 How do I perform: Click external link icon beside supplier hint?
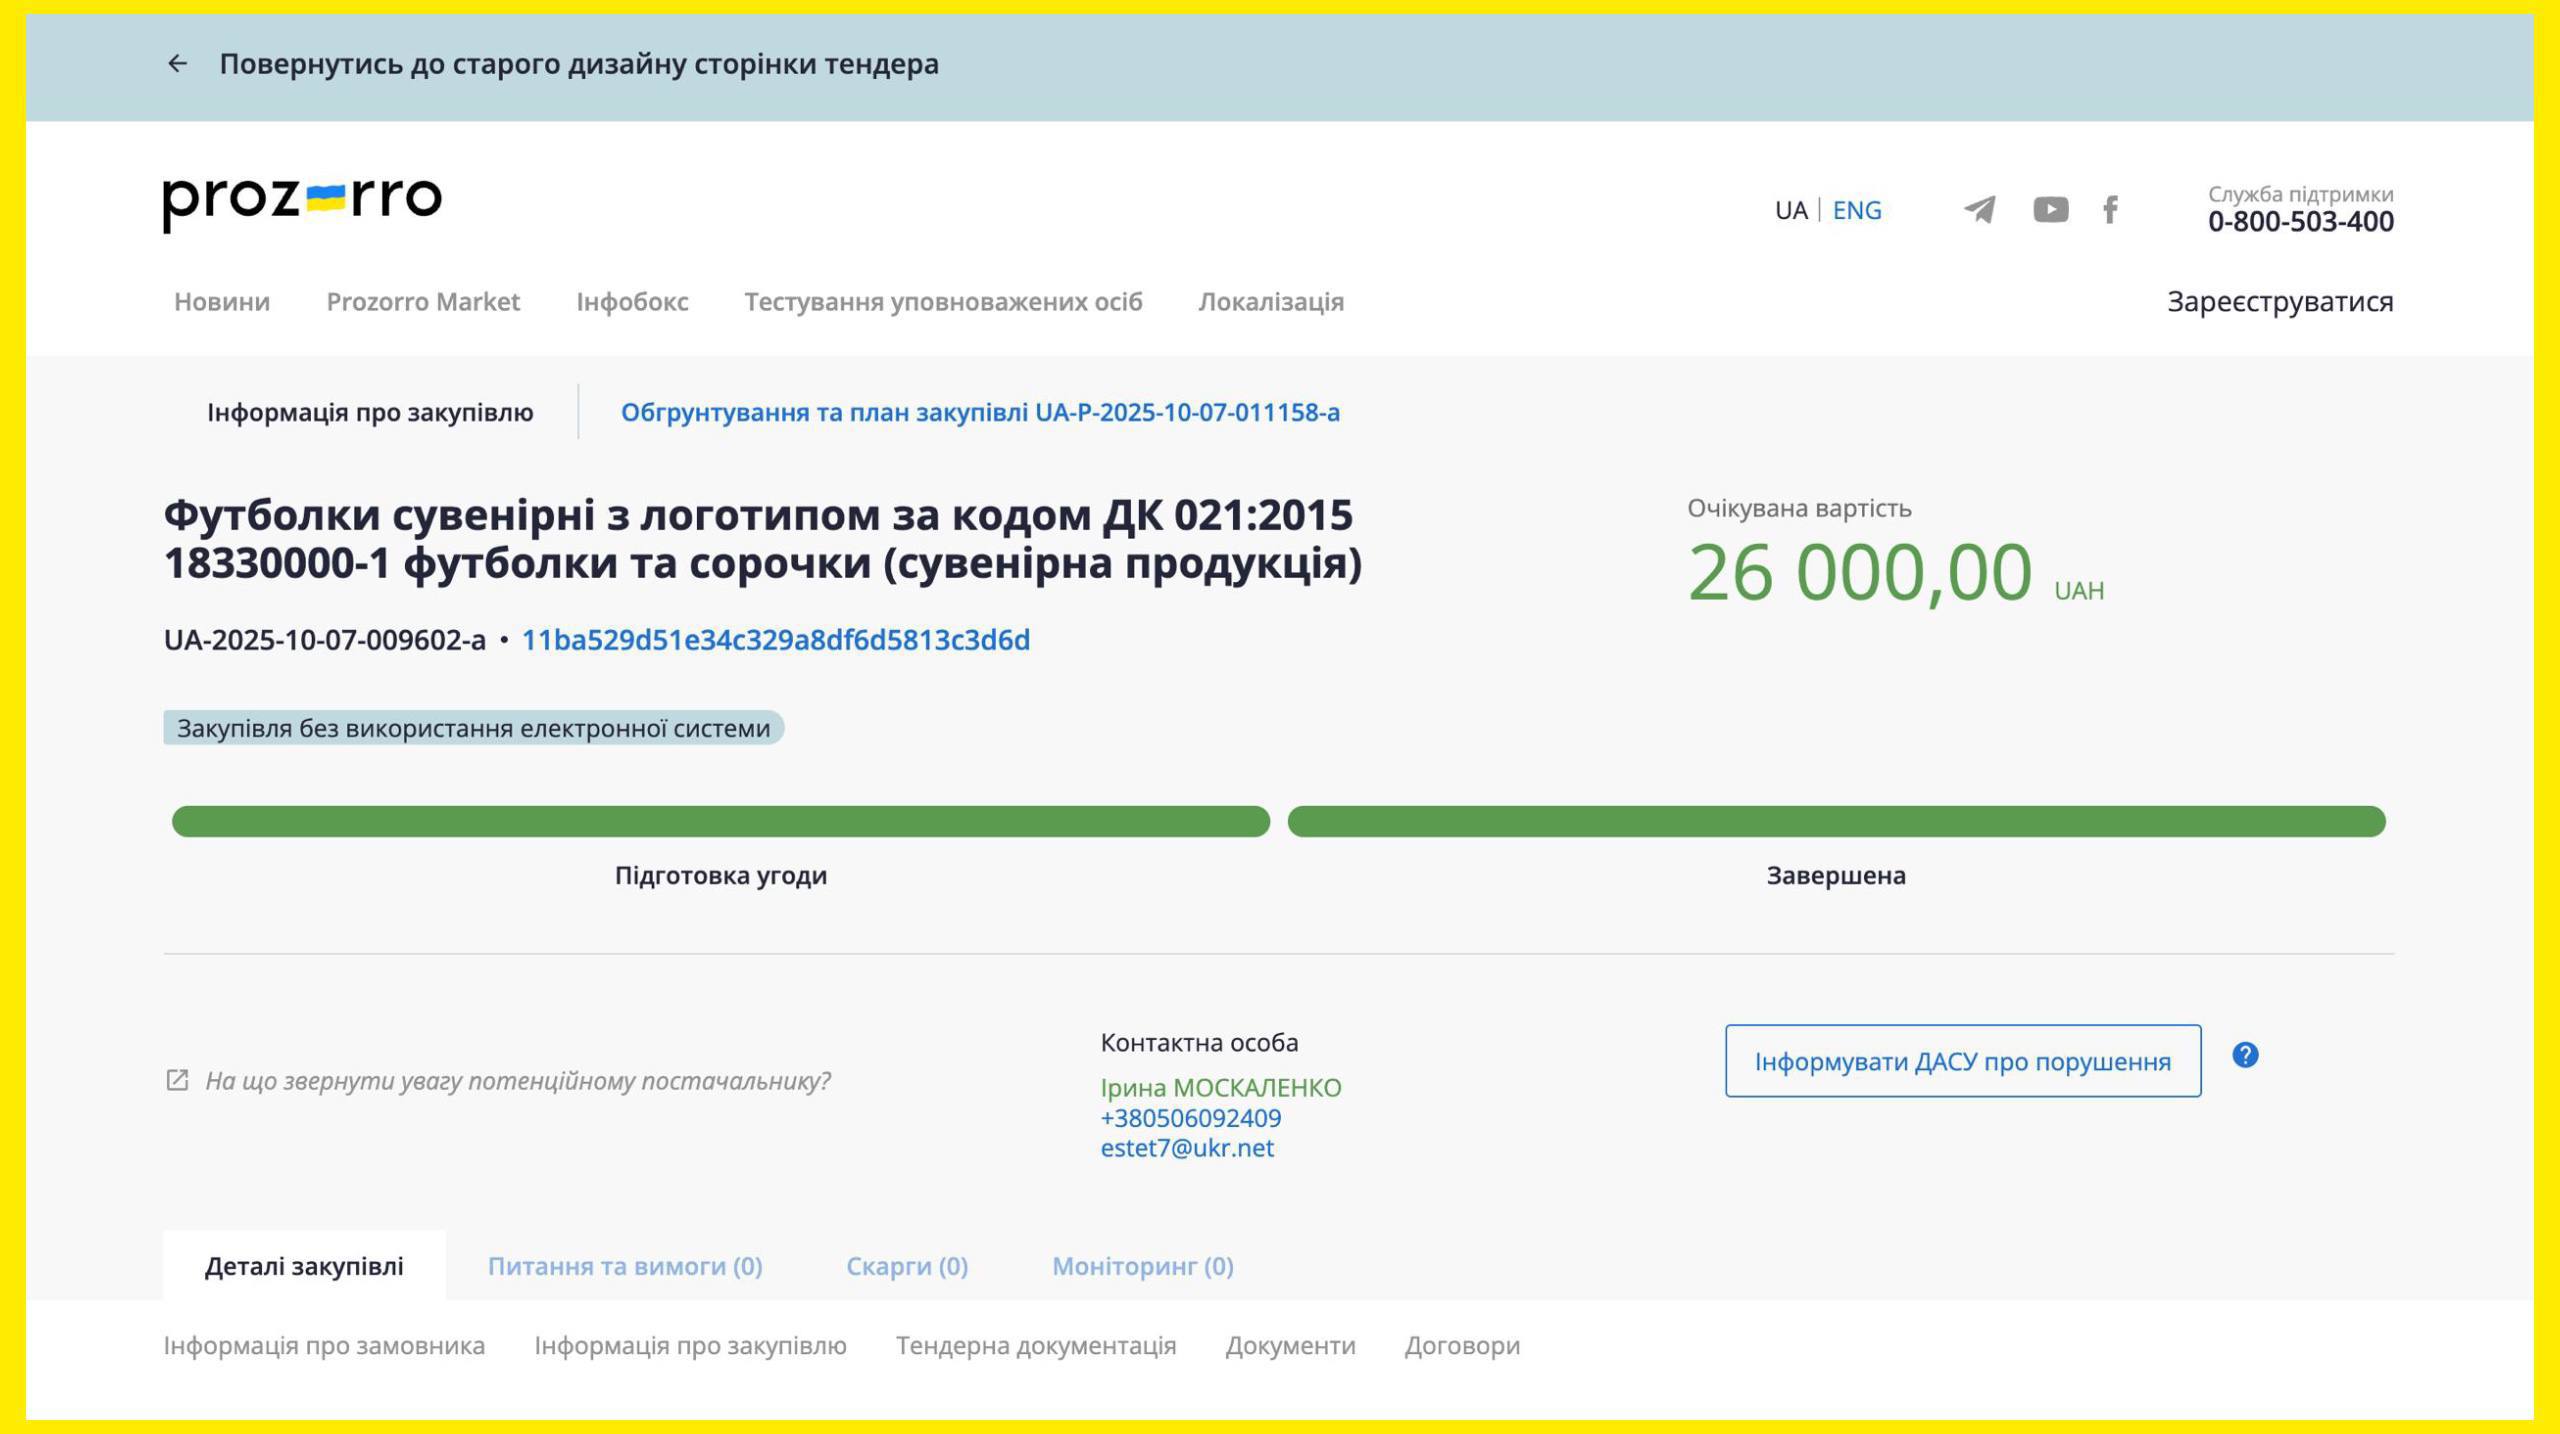click(x=177, y=1080)
